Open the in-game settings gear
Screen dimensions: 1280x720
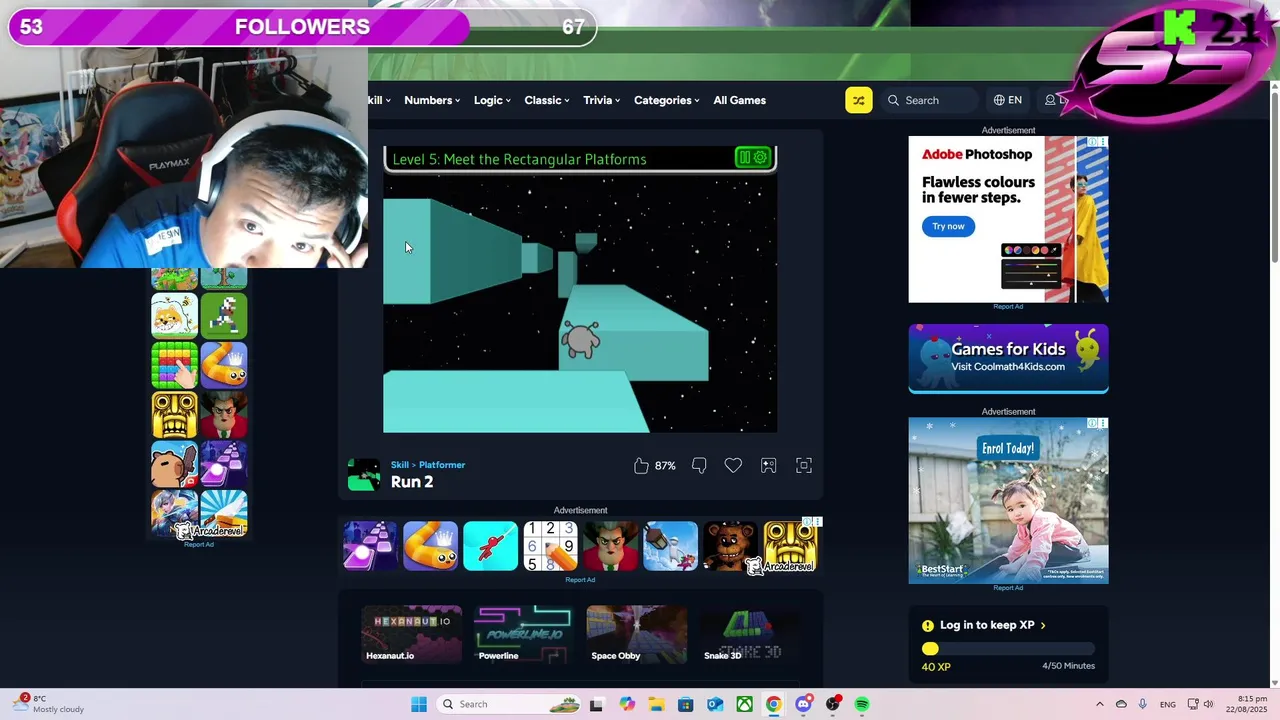tap(761, 157)
